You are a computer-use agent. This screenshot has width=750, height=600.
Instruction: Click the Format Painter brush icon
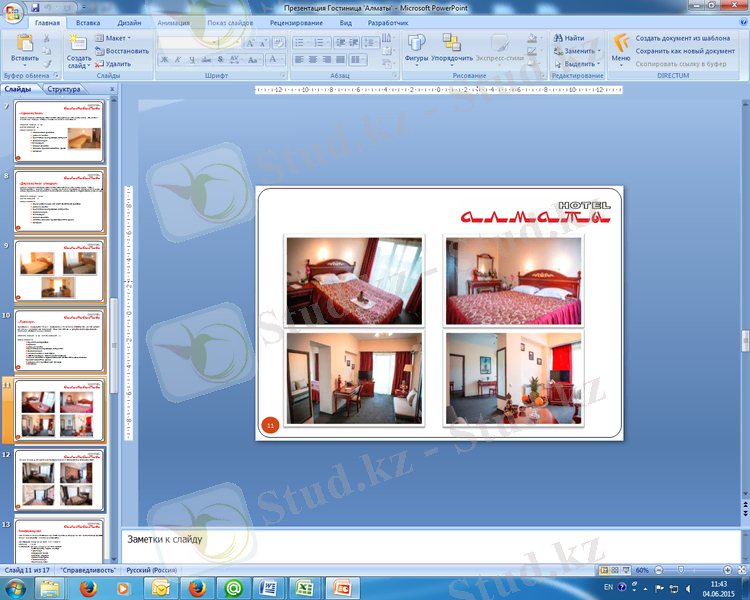coord(47,64)
